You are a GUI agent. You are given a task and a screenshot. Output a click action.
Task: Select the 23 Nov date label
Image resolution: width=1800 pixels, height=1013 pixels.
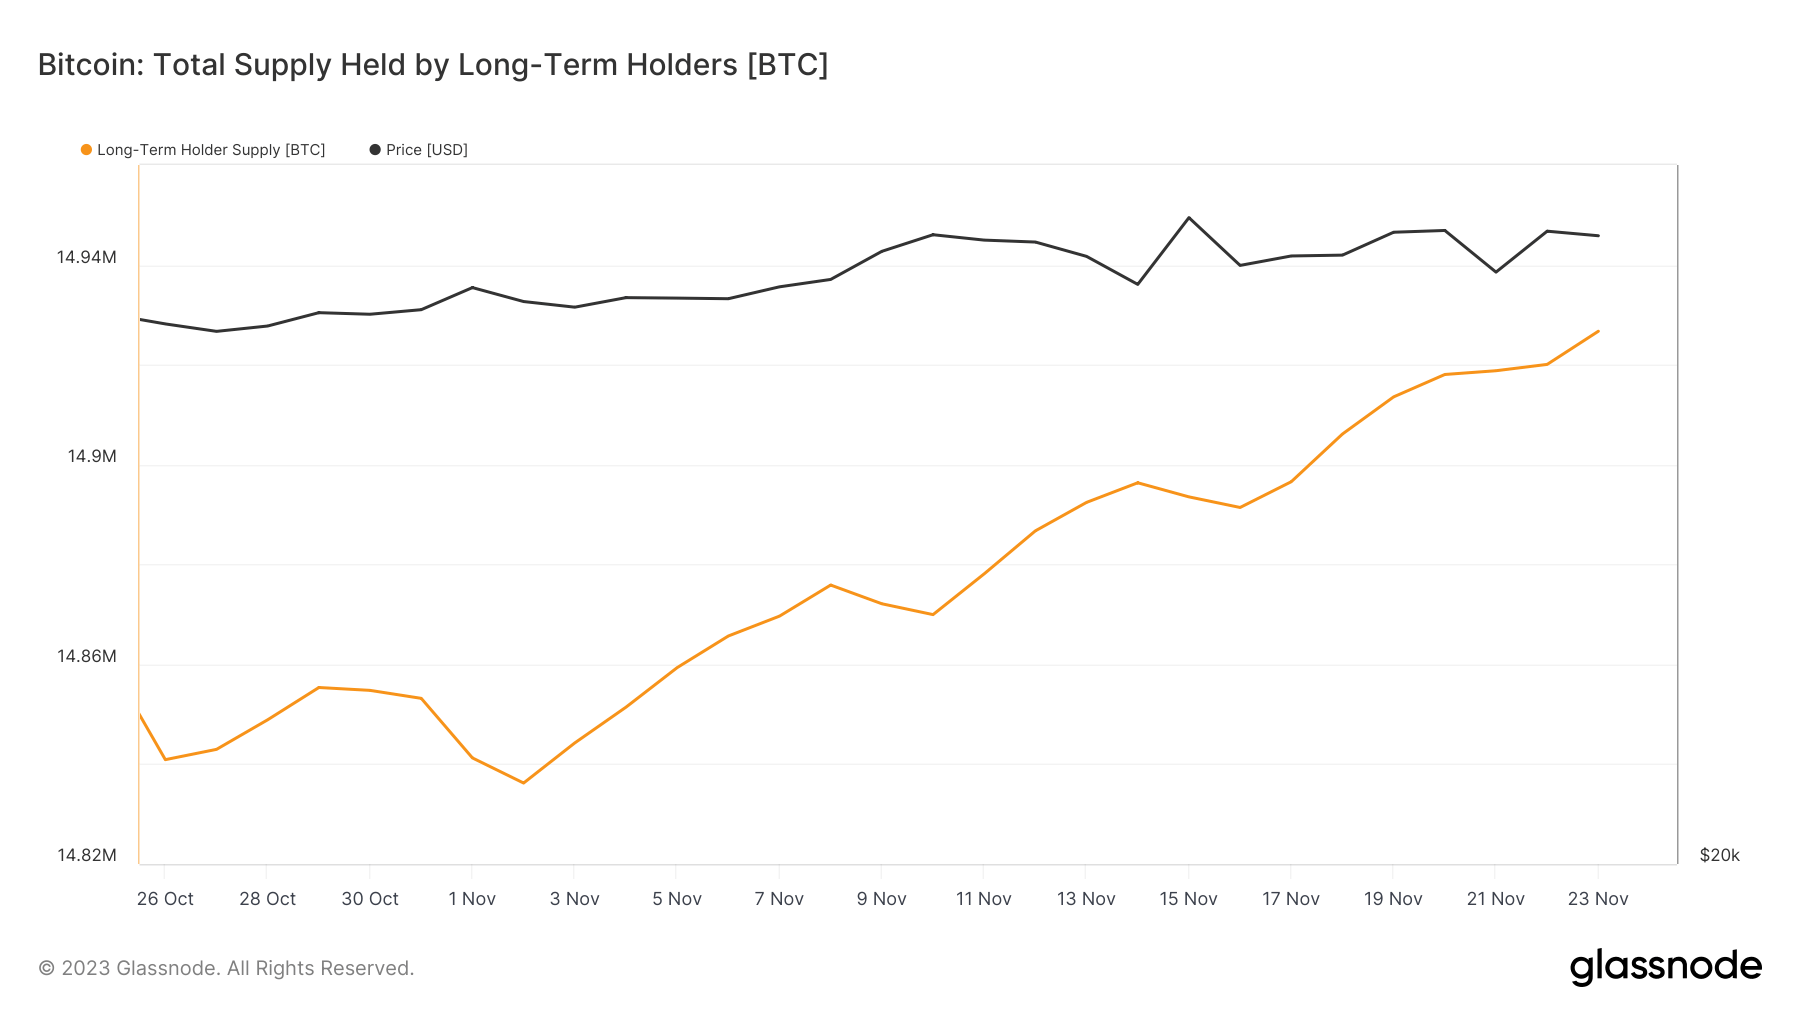pos(1598,899)
